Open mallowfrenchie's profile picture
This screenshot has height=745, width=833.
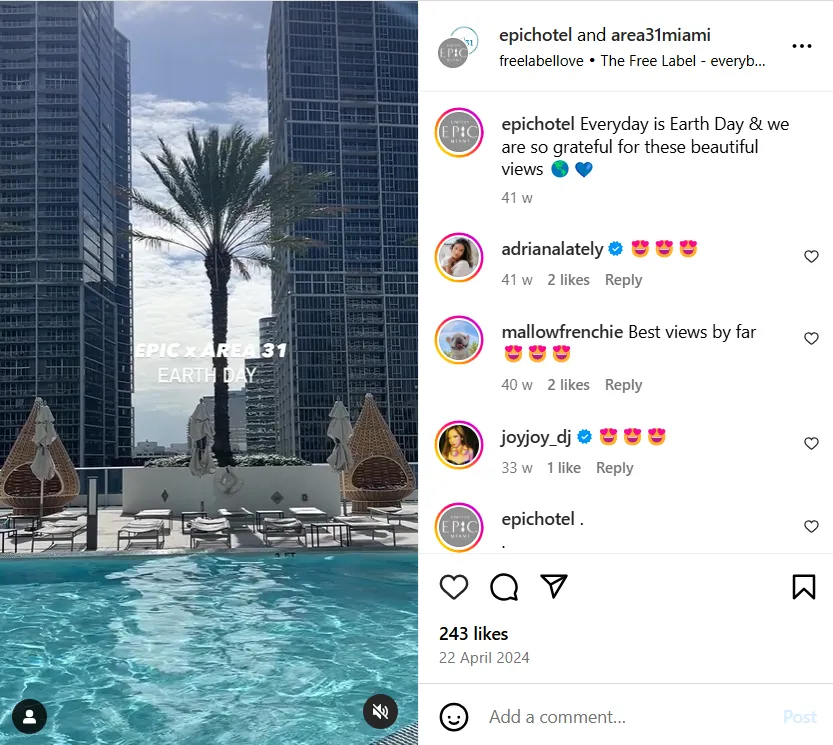(459, 340)
